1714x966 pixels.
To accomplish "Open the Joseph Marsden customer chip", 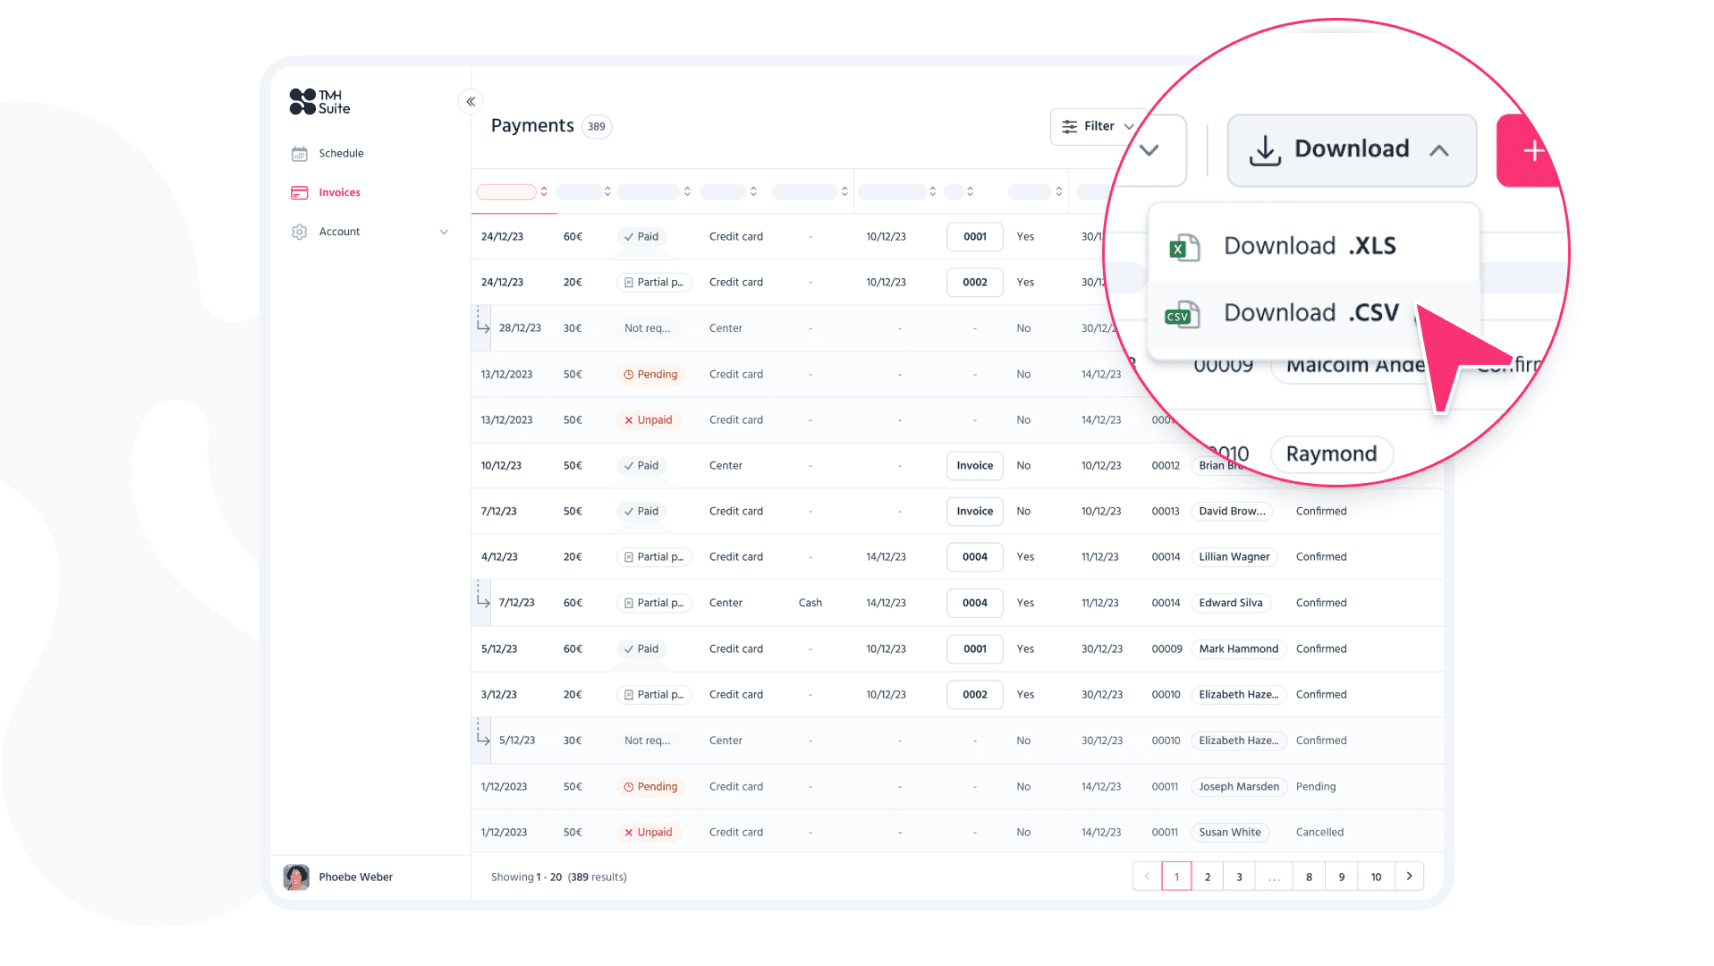I will click(x=1239, y=787).
